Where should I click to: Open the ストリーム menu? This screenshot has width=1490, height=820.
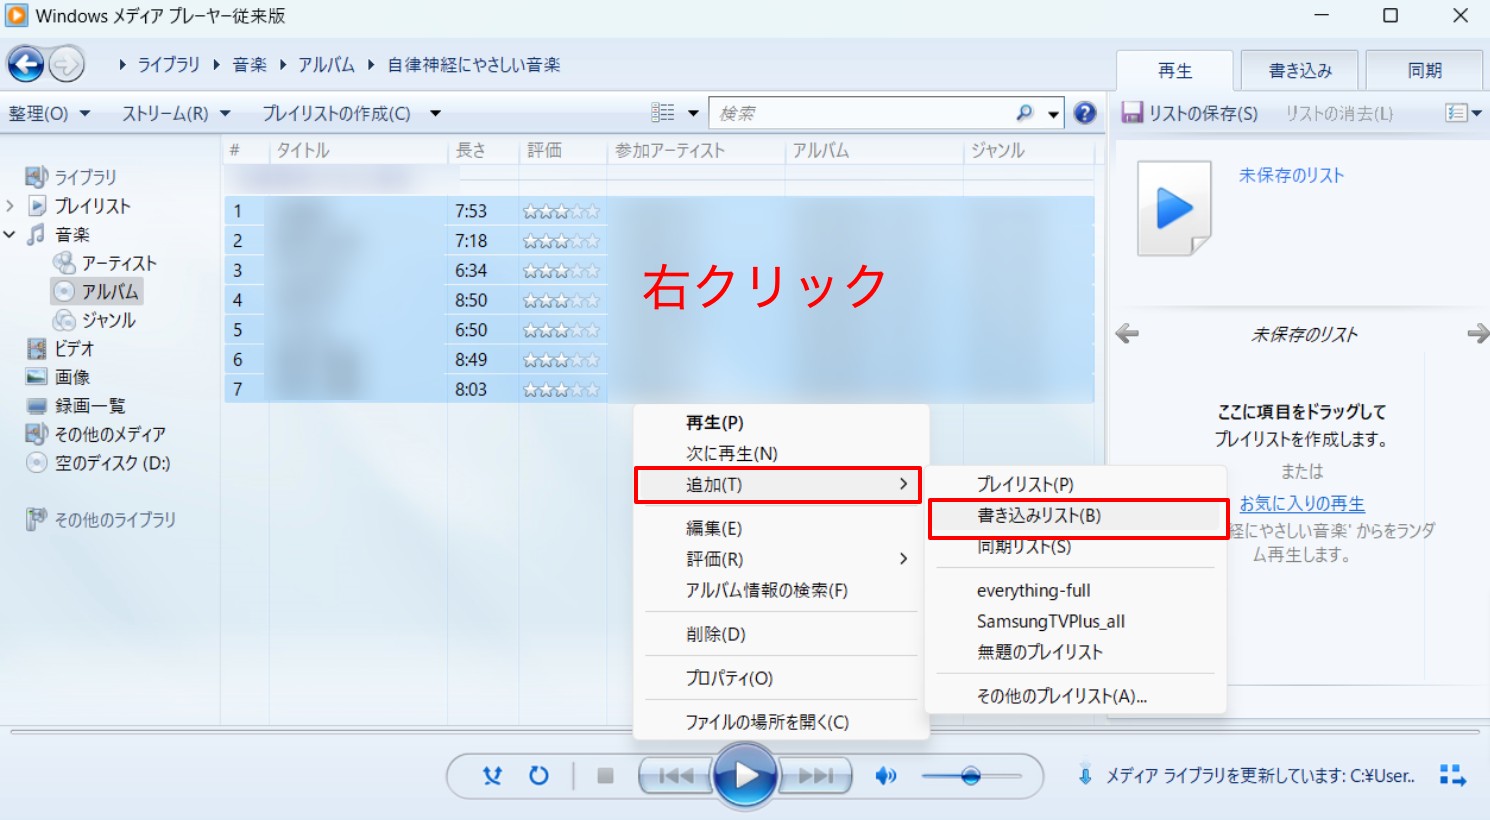(x=176, y=113)
